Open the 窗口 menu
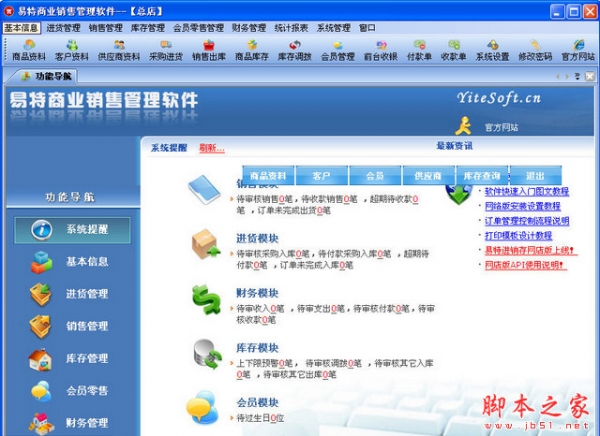Image resolution: width=600 pixels, height=436 pixels. (x=367, y=28)
